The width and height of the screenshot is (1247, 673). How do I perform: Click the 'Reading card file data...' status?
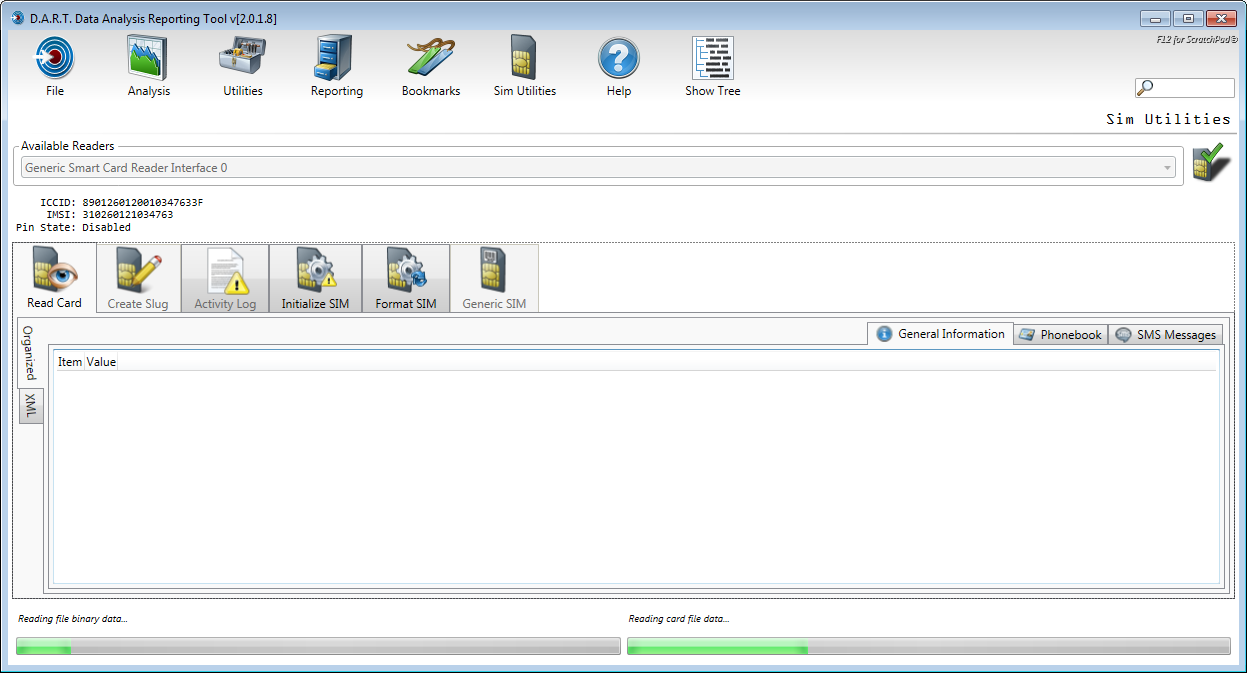679,619
